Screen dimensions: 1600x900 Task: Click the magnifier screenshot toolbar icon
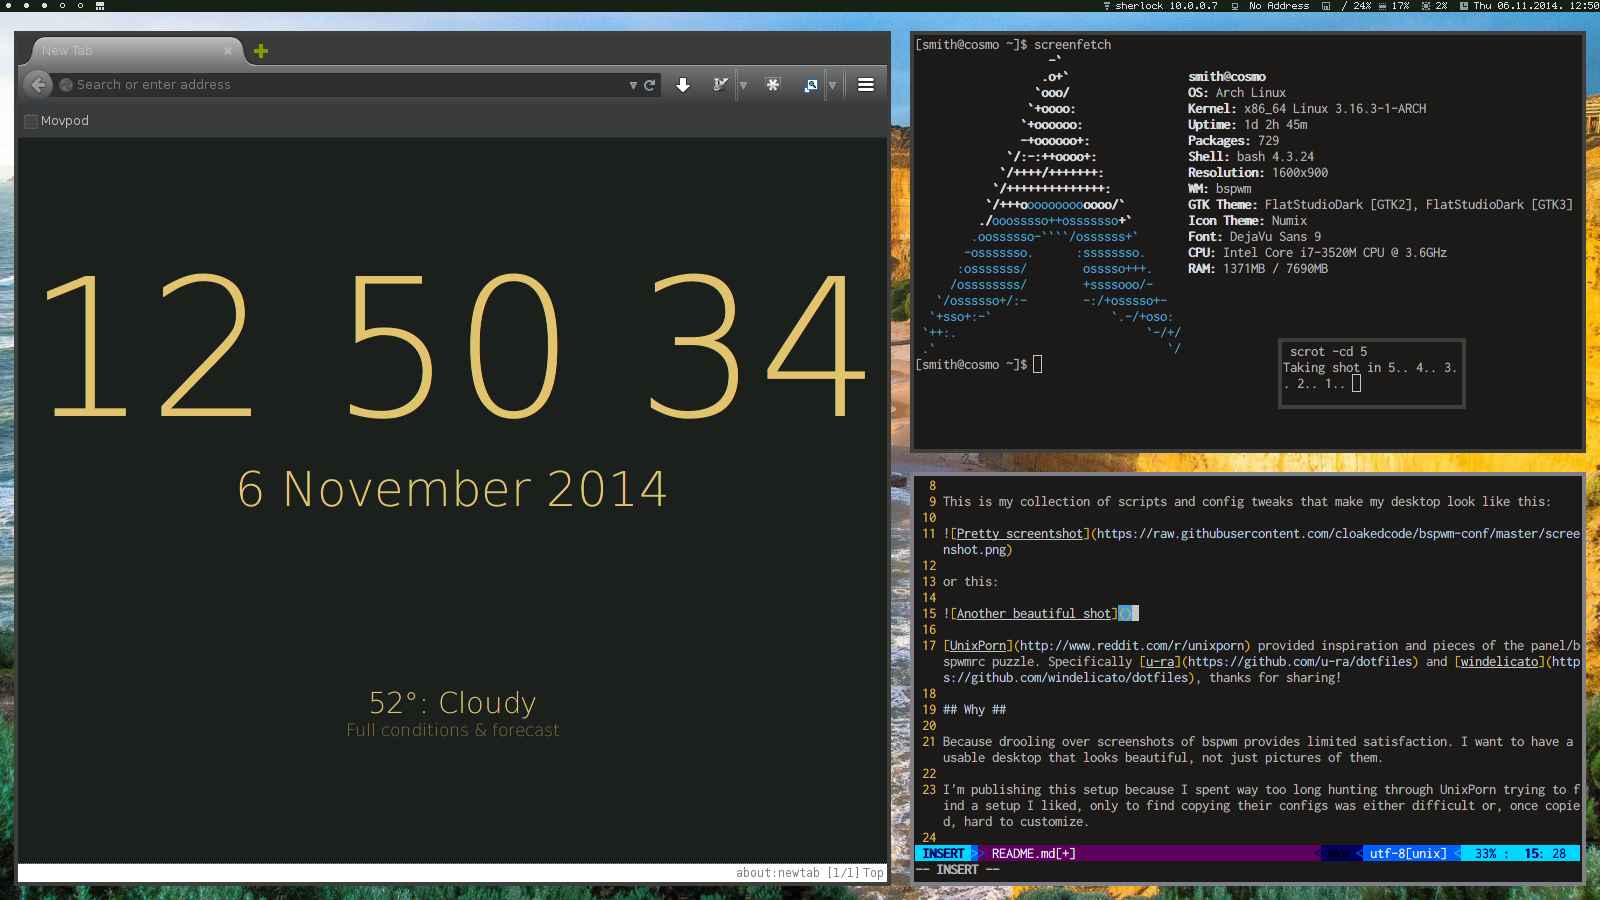[811, 85]
